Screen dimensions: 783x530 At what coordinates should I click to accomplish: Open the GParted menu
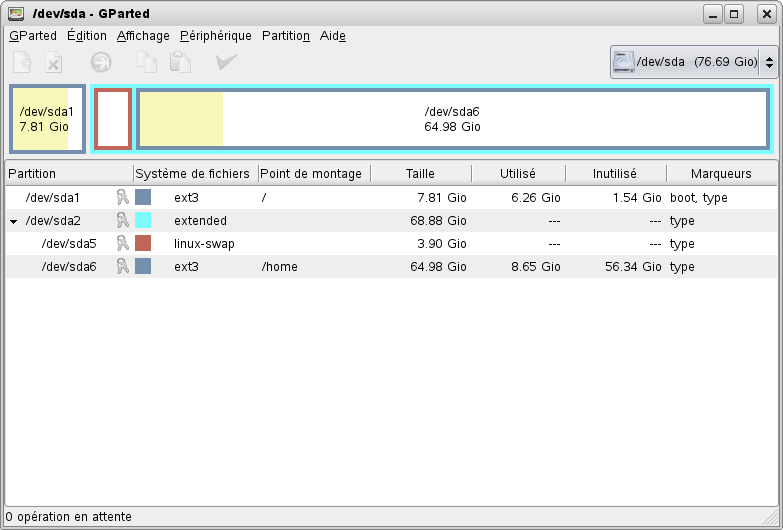[33, 36]
